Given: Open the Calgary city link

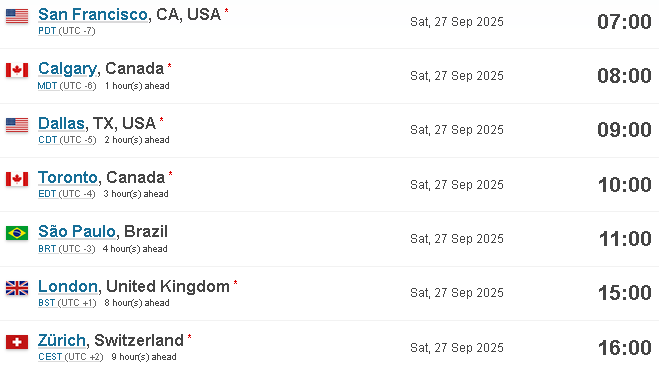Looking at the screenshot, I should [67, 69].
